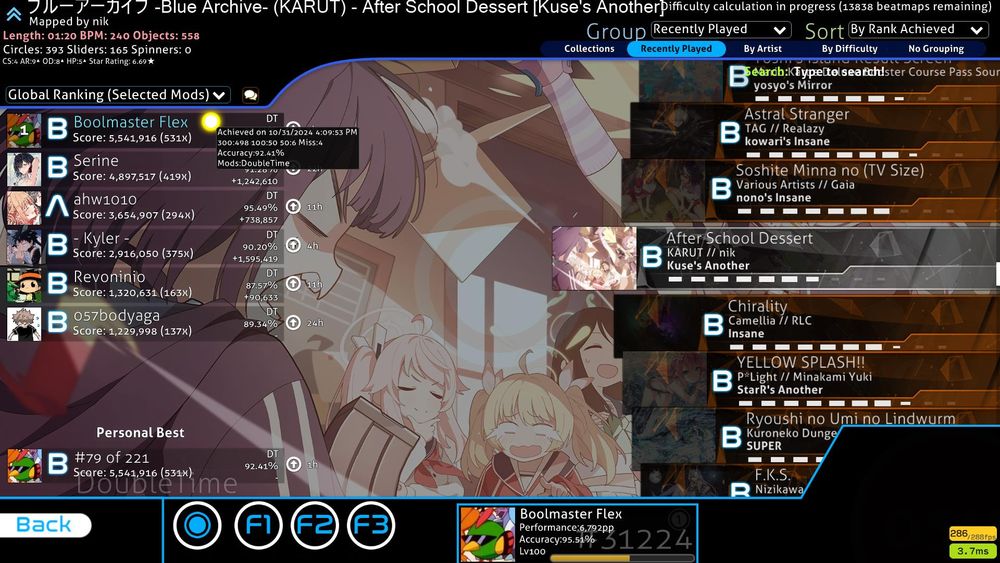Select the No Grouping tab
The width and height of the screenshot is (1000, 563).
point(936,48)
